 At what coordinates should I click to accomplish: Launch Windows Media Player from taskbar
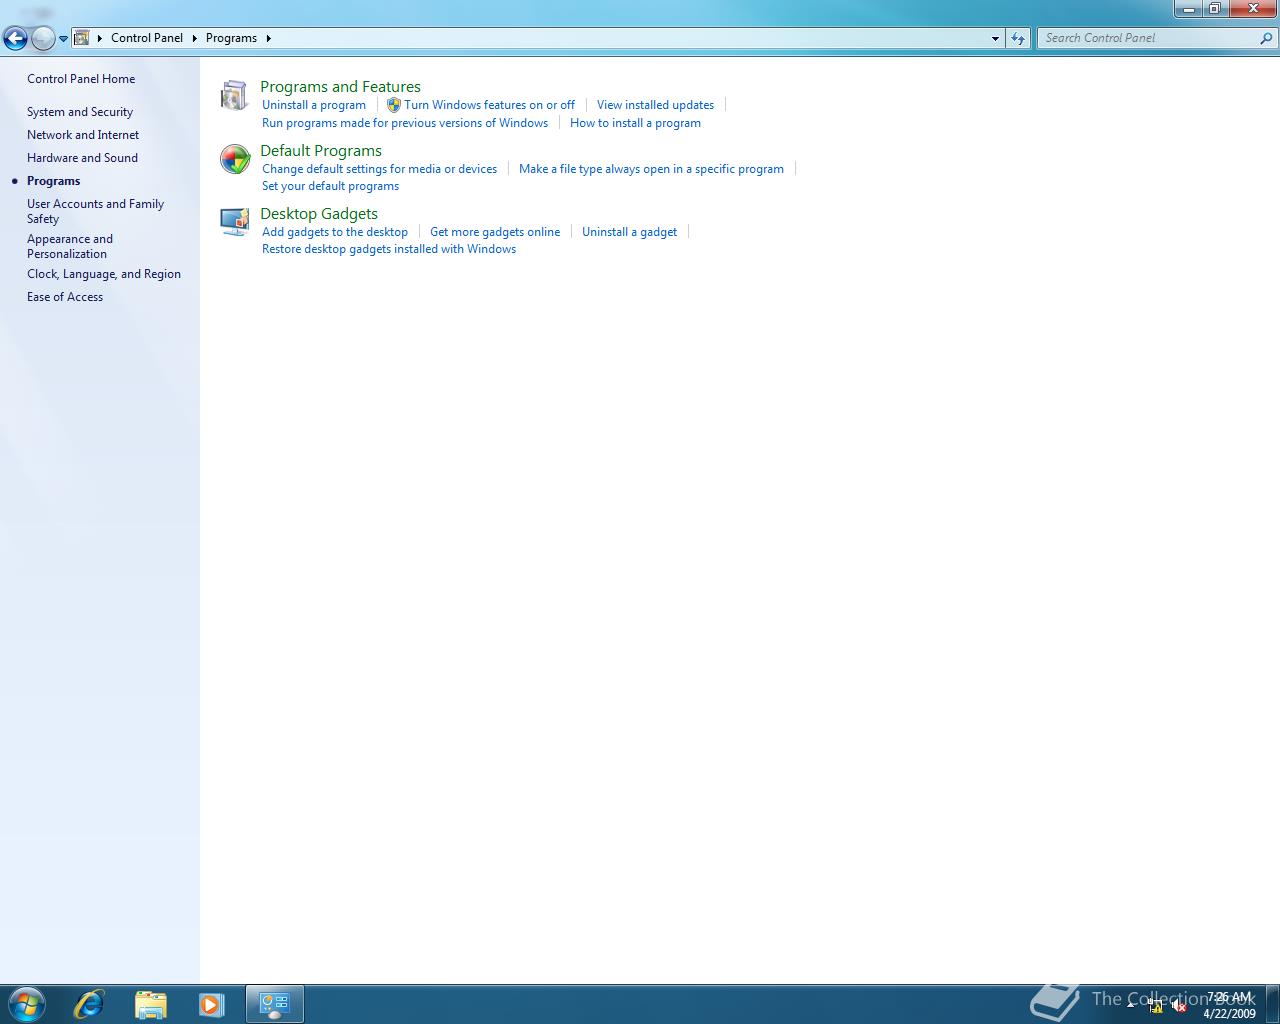coord(211,1004)
